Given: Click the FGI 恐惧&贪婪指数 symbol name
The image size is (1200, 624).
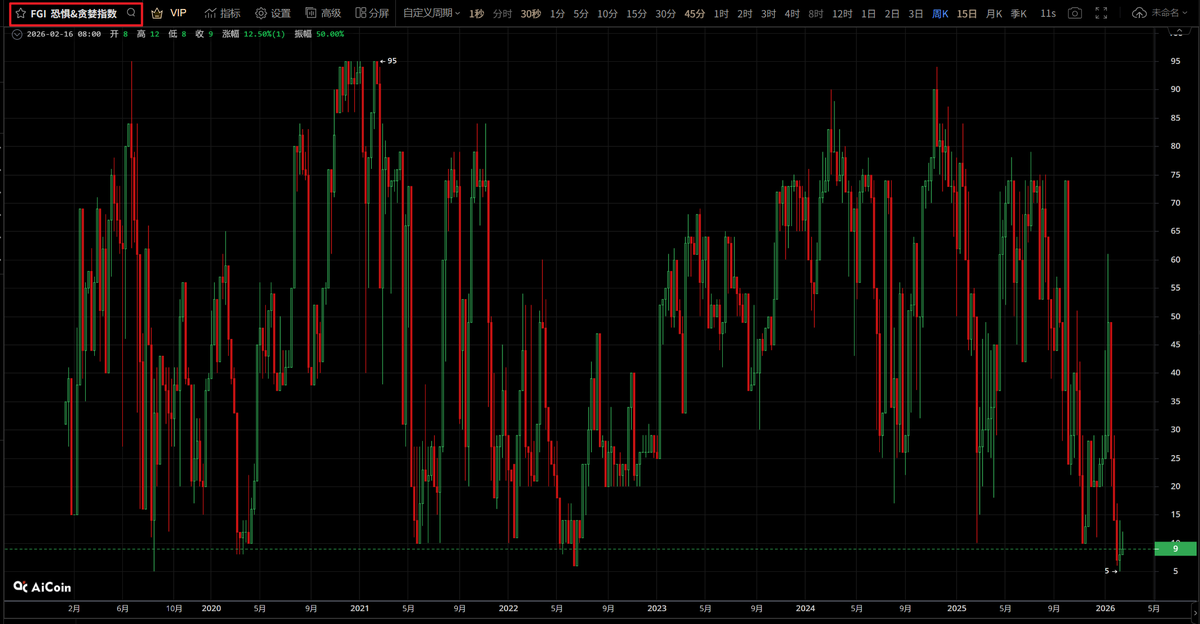Looking at the screenshot, I should tap(73, 14).
